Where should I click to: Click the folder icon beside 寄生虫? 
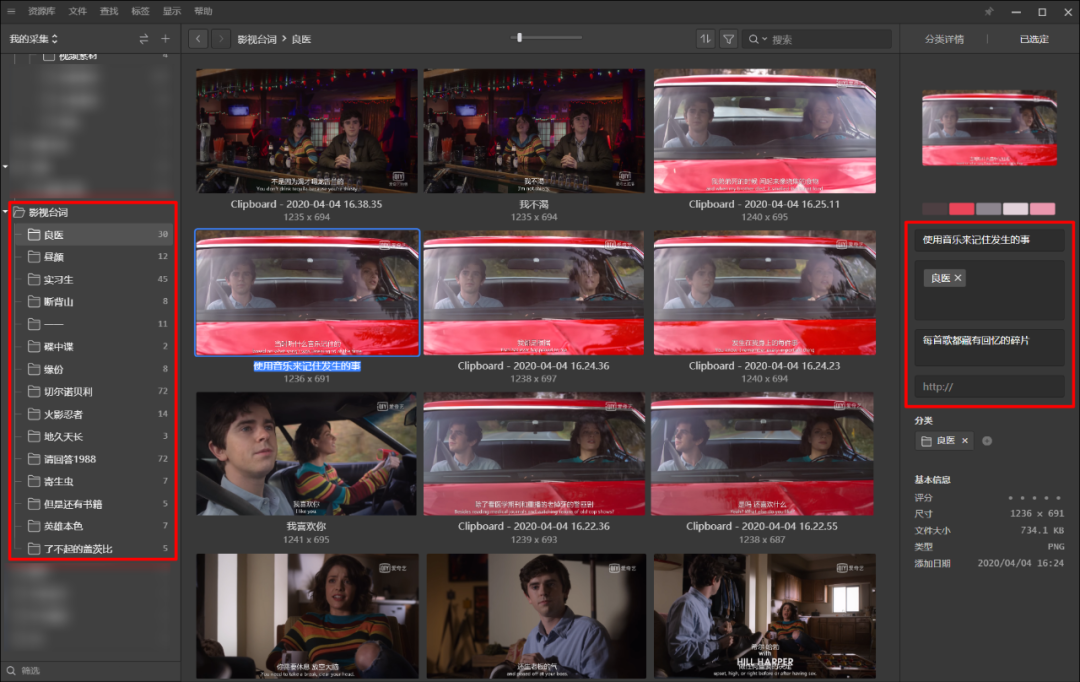pyautogui.click(x=34, y=482)
